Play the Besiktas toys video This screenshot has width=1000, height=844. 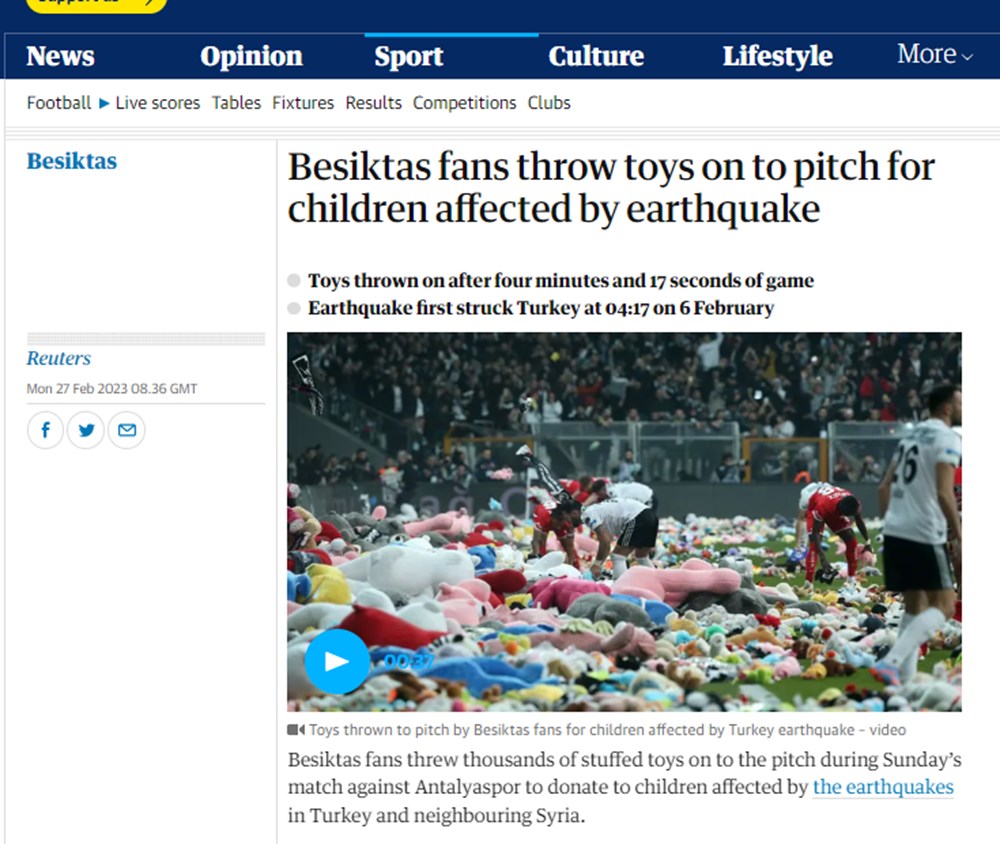tap(337, 661)
